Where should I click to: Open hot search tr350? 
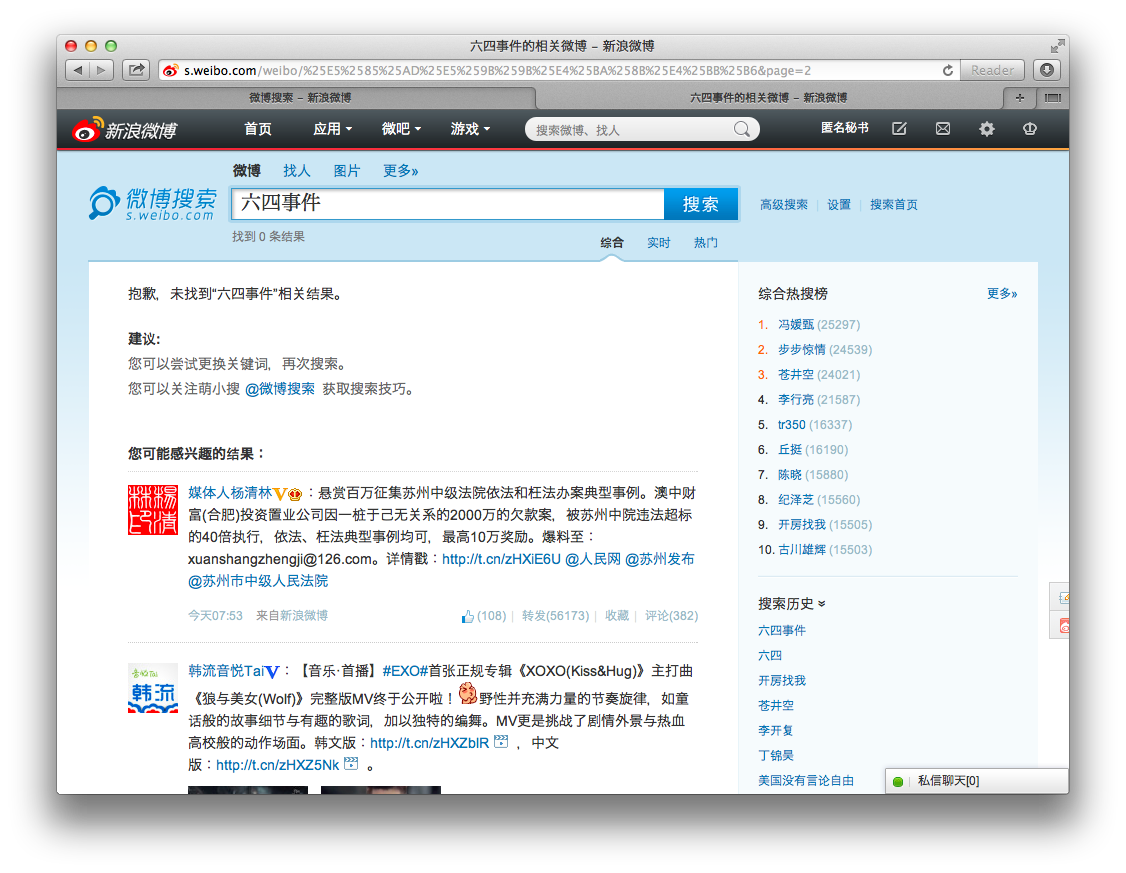click(791, 425)
